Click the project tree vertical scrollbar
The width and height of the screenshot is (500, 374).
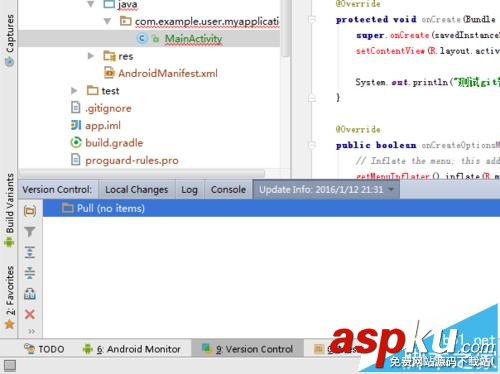click(x=285, y=28)
